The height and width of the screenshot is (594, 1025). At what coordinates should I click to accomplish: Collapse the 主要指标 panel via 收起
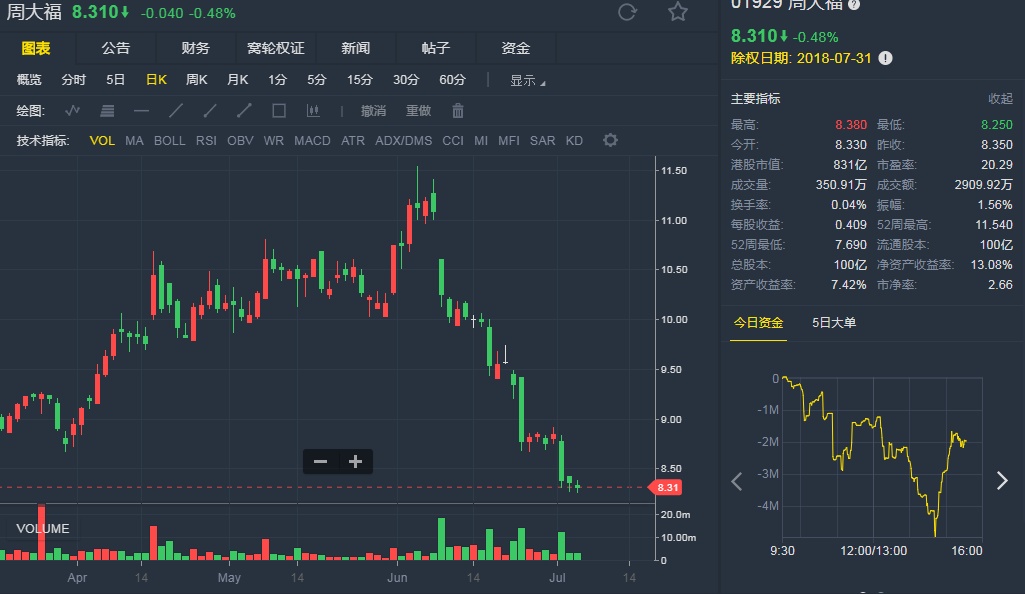coord(1000,99)
